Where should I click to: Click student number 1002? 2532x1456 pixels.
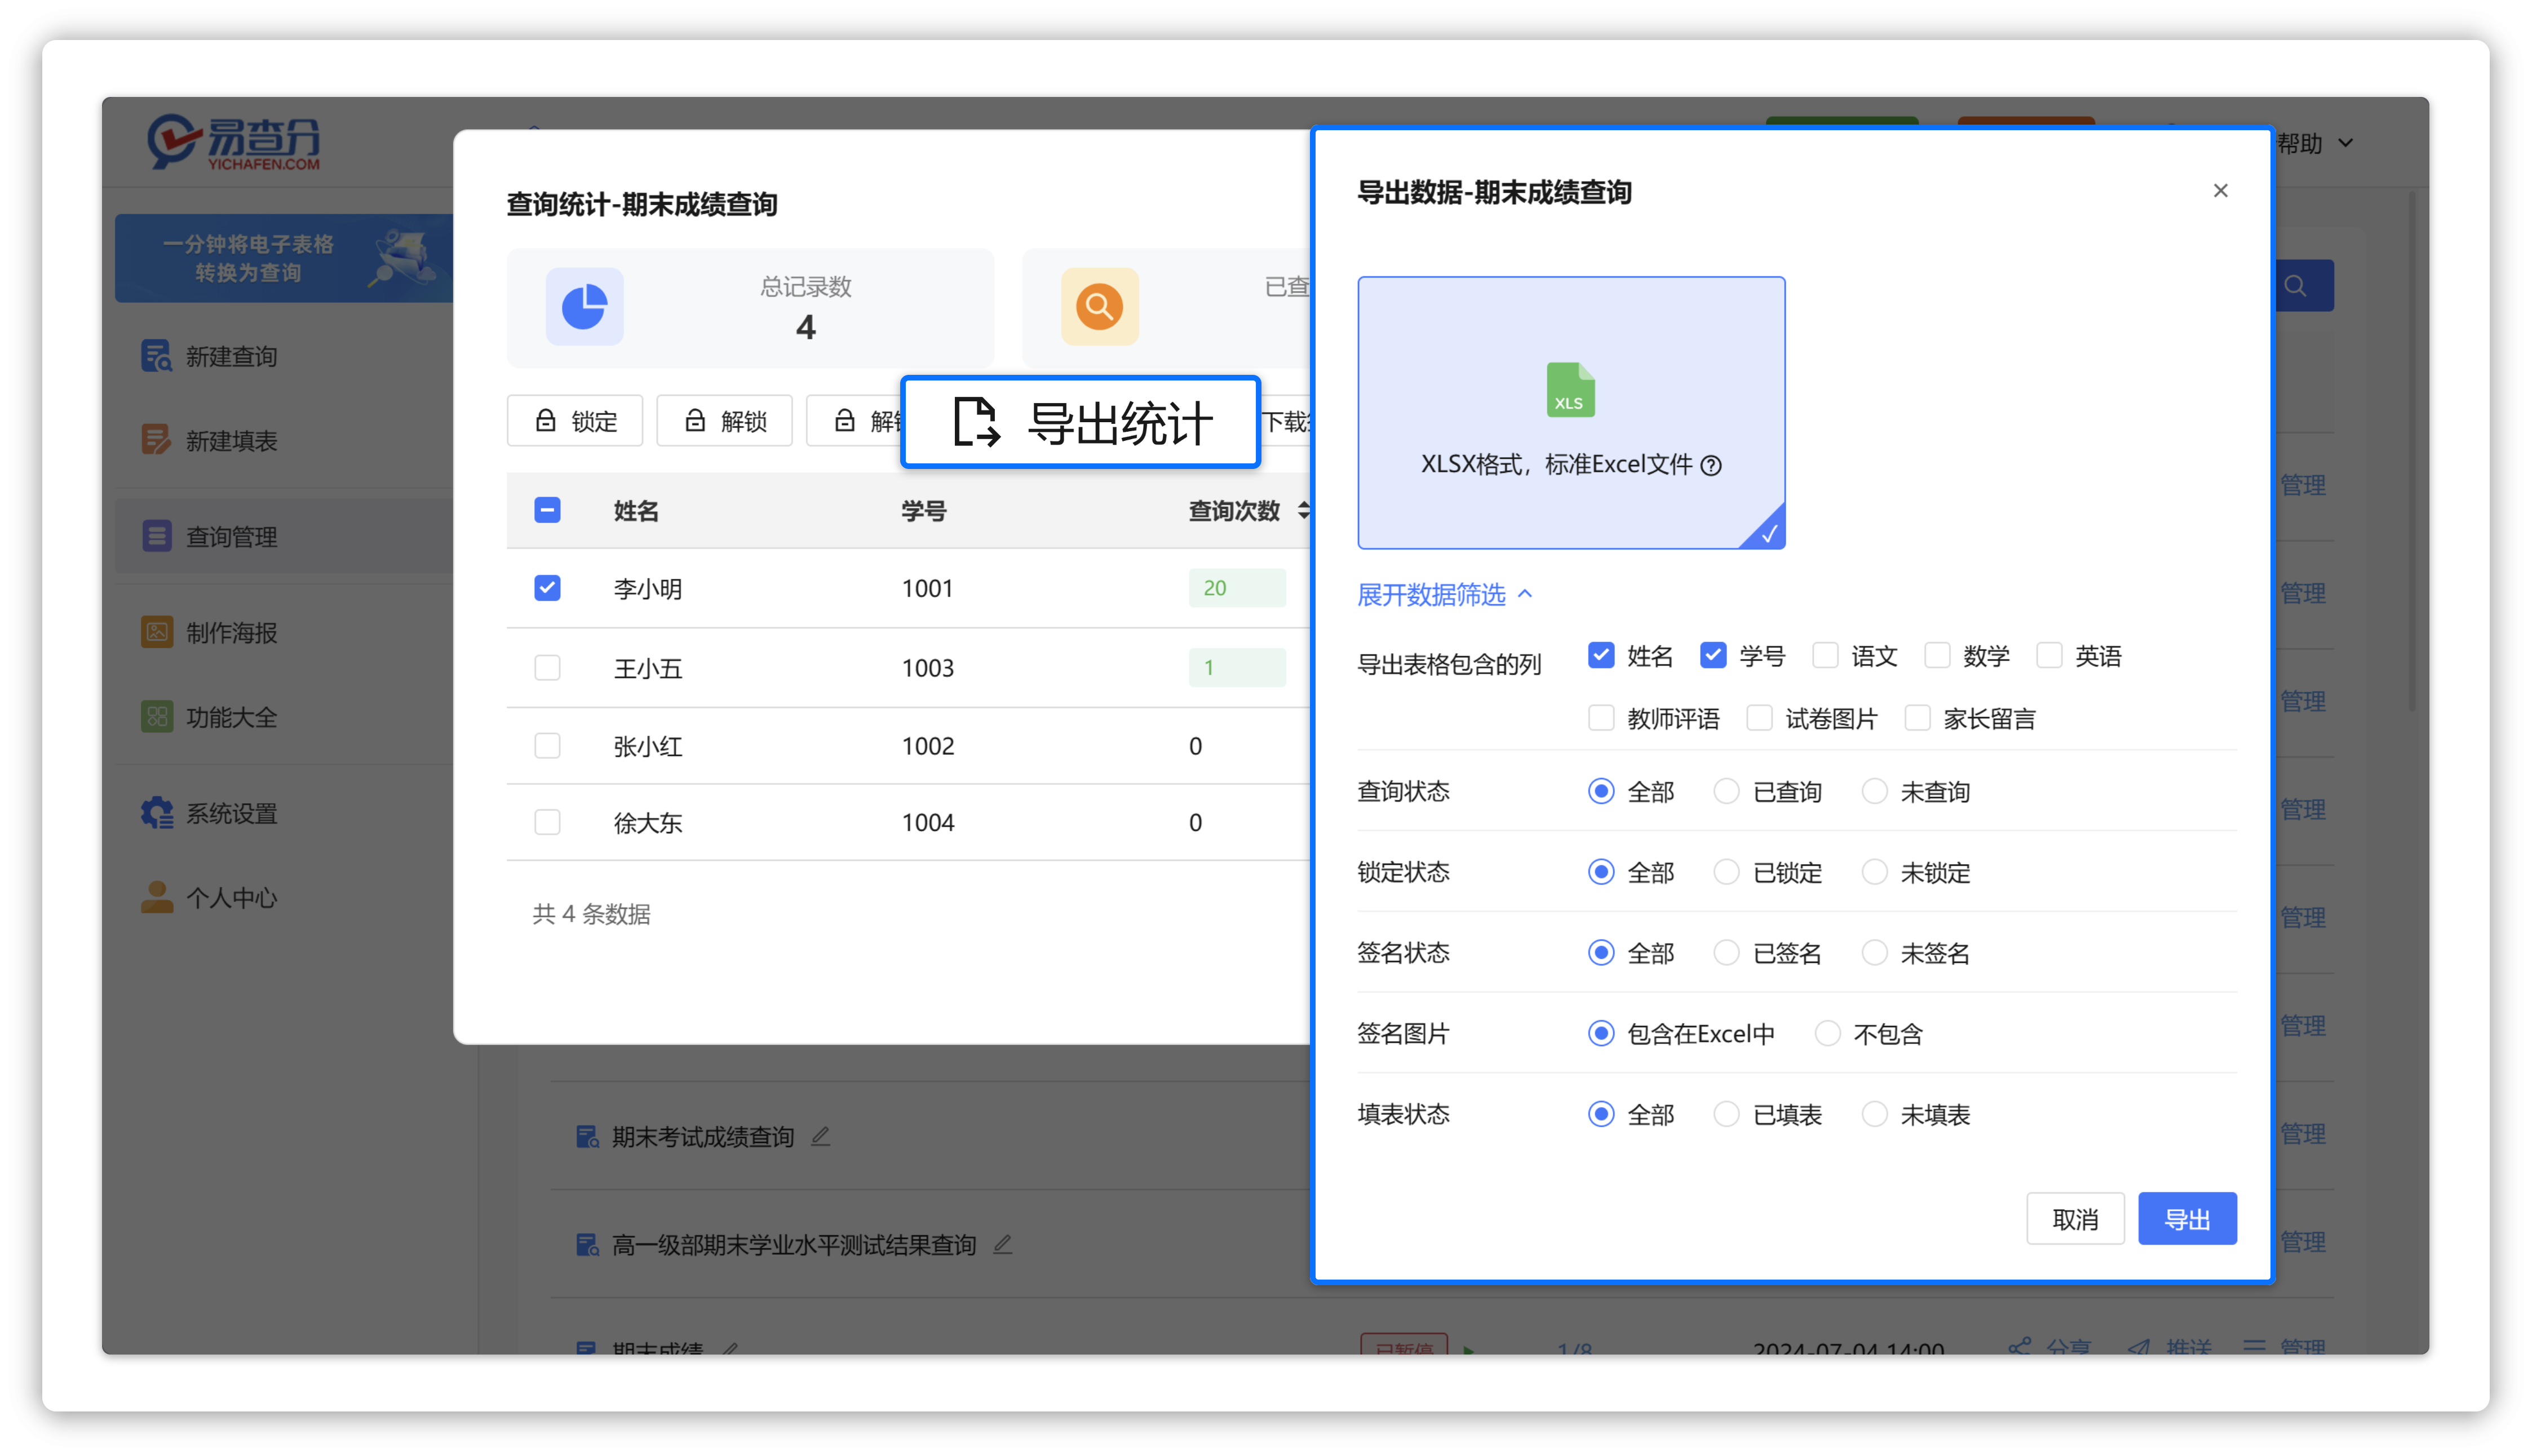pyautogui.click(x=927, y=746)
